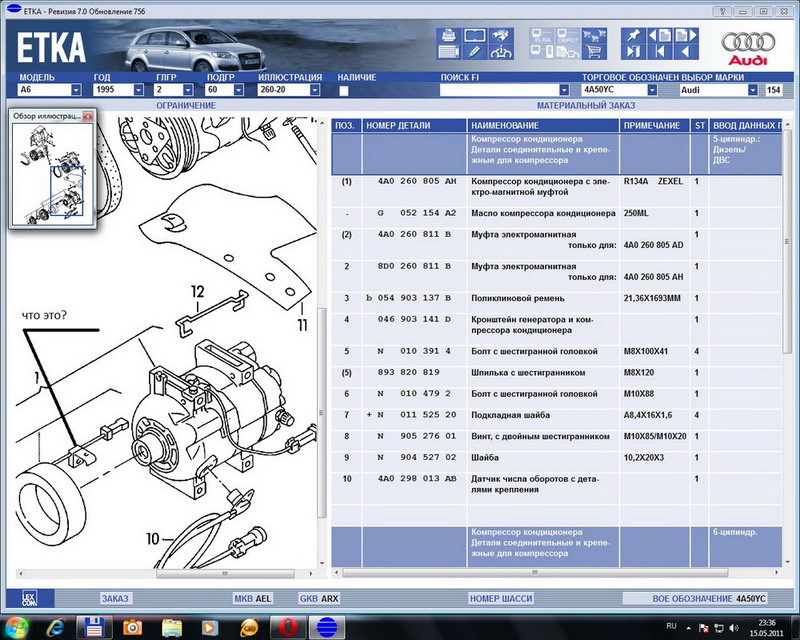Click the car outline icon below binoculars
Viewport: 800px width, 640px height.
click(501, 52)
